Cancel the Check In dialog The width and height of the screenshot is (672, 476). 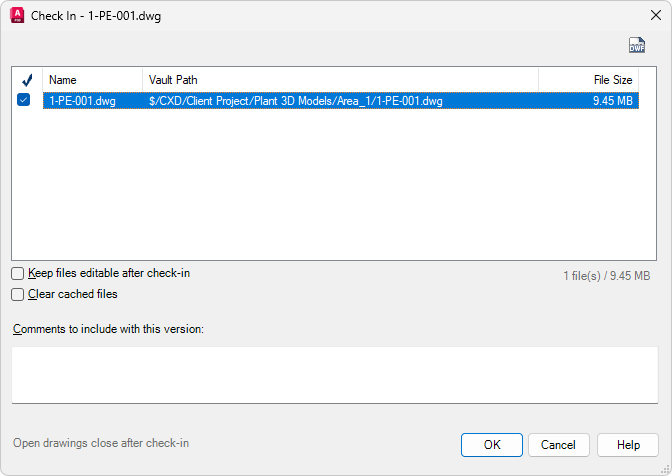pos(558,445)
